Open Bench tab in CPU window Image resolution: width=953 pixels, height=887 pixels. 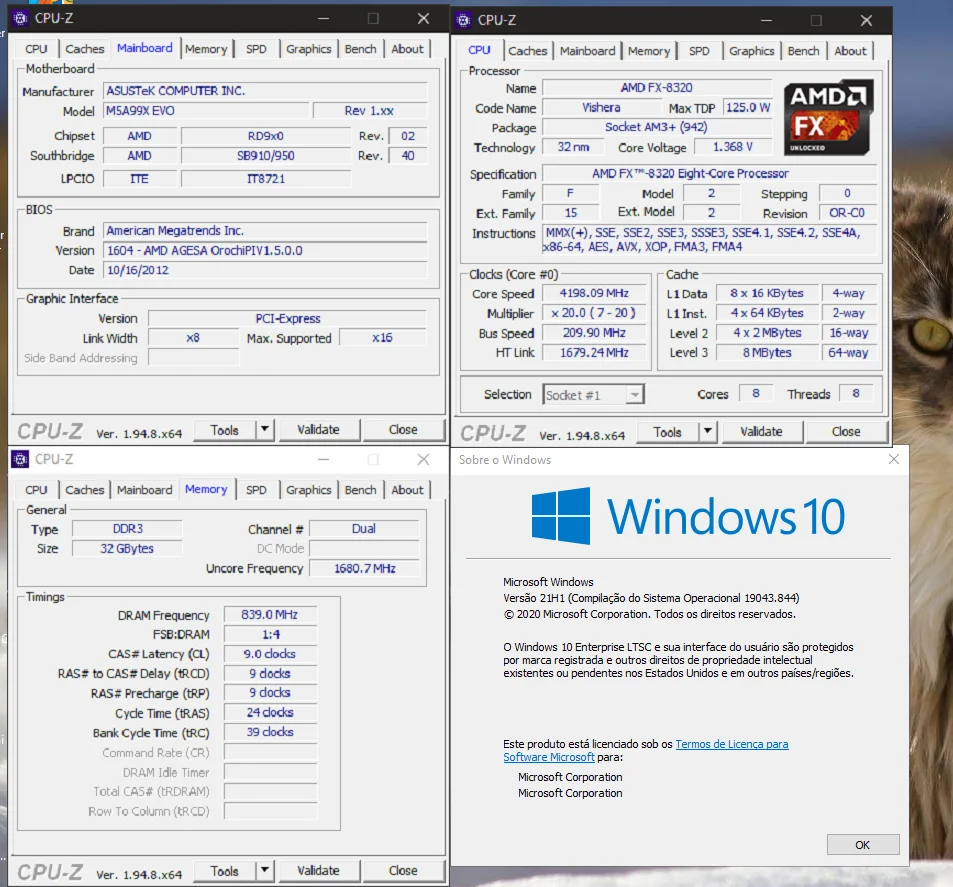click(x=803, y=50)
